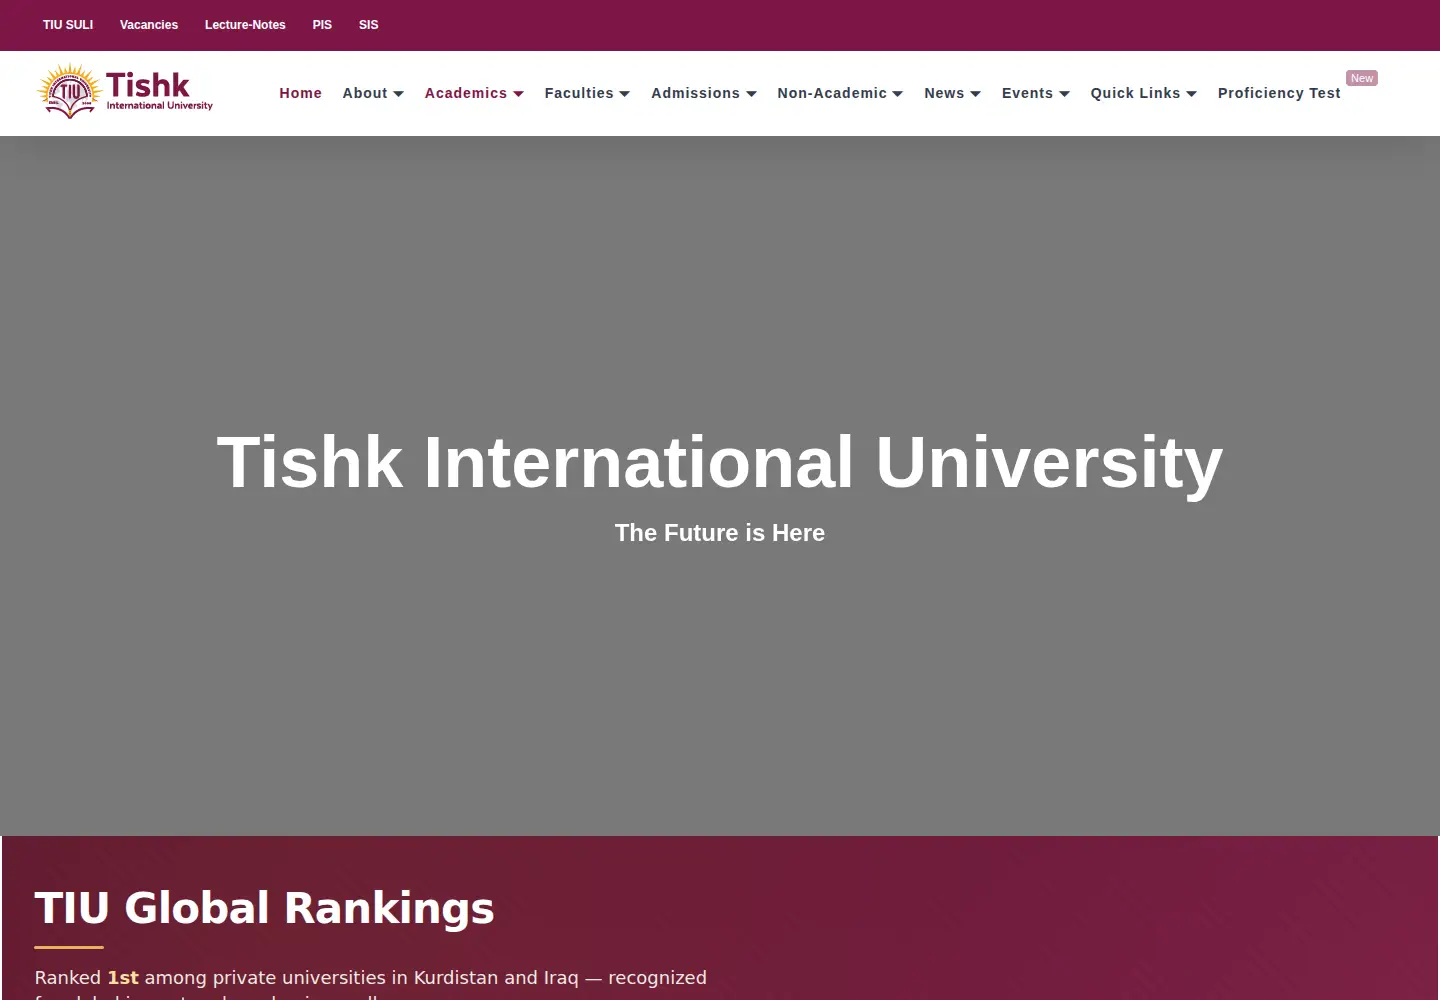Viewport: 1440px width, 1000px height.
Task: Go to the Home menu item
Action: click(301, 93)
